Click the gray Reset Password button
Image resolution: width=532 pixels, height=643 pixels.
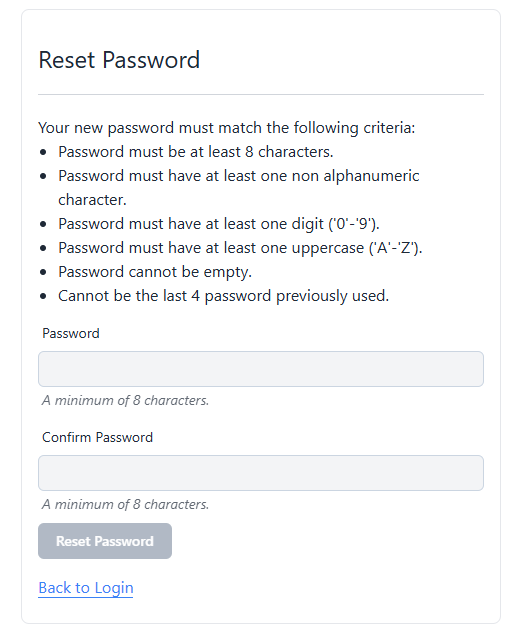105,541
